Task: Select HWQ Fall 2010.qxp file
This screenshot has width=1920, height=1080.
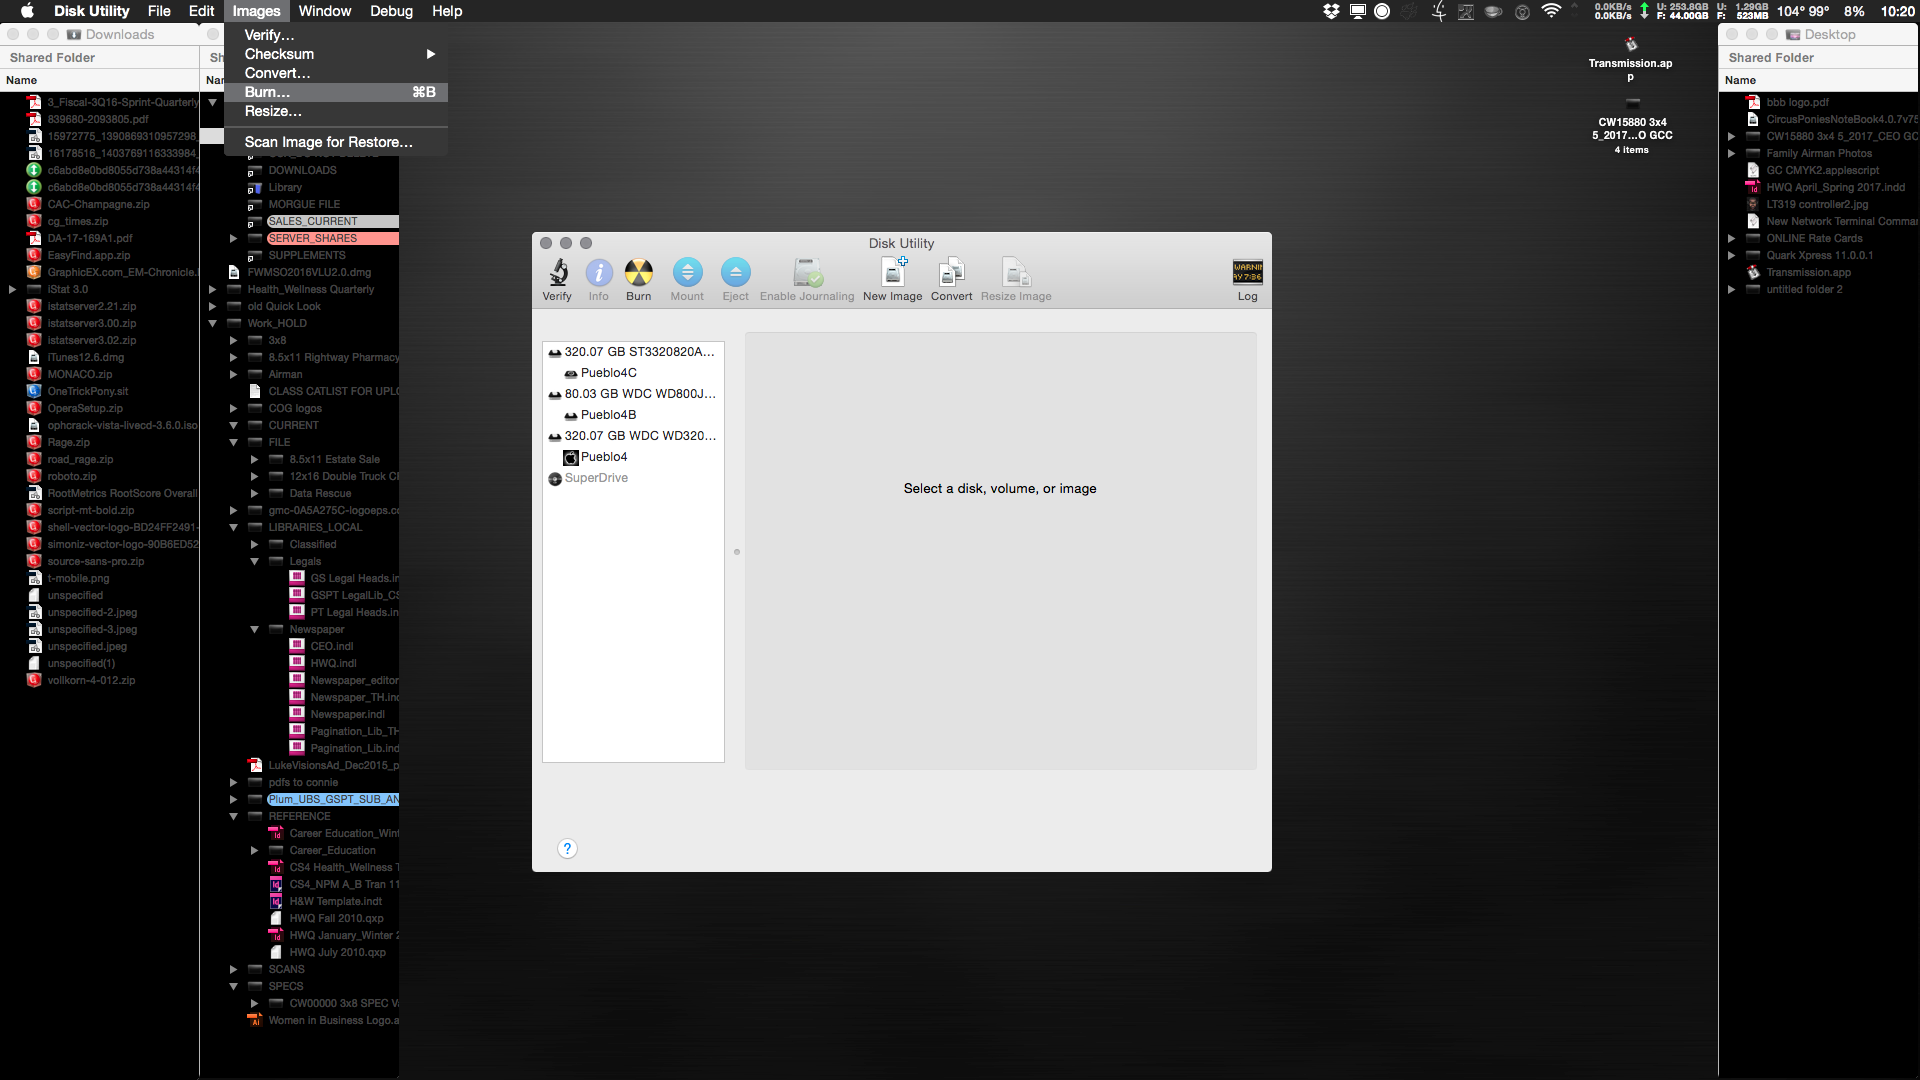Action: click(x=336, y=918)
